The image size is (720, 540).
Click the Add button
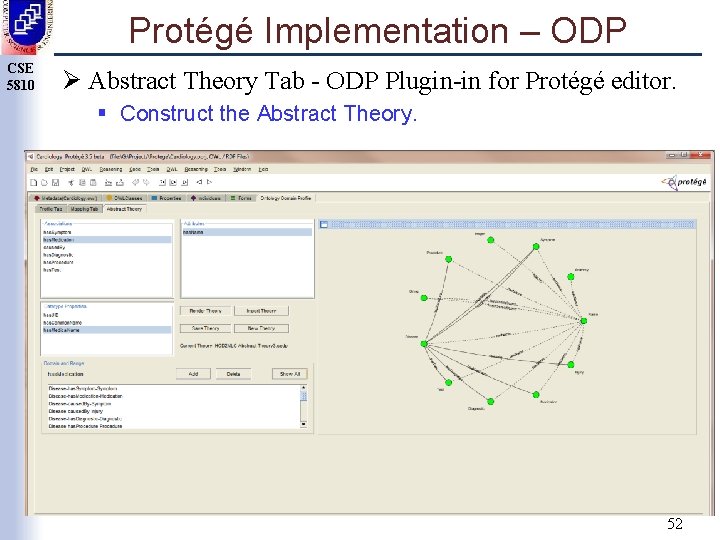(x=193, y=374)
